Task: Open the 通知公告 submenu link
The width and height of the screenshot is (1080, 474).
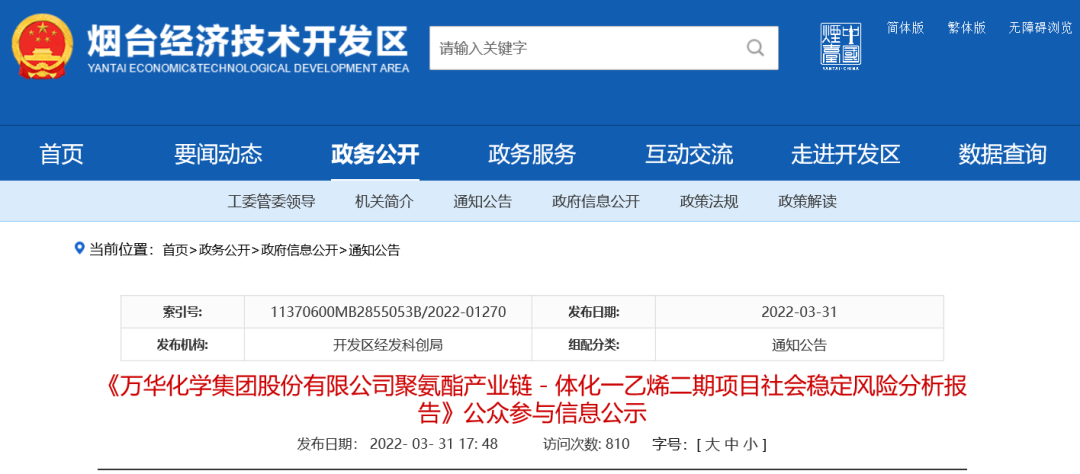Action: (x=483, y=202)
